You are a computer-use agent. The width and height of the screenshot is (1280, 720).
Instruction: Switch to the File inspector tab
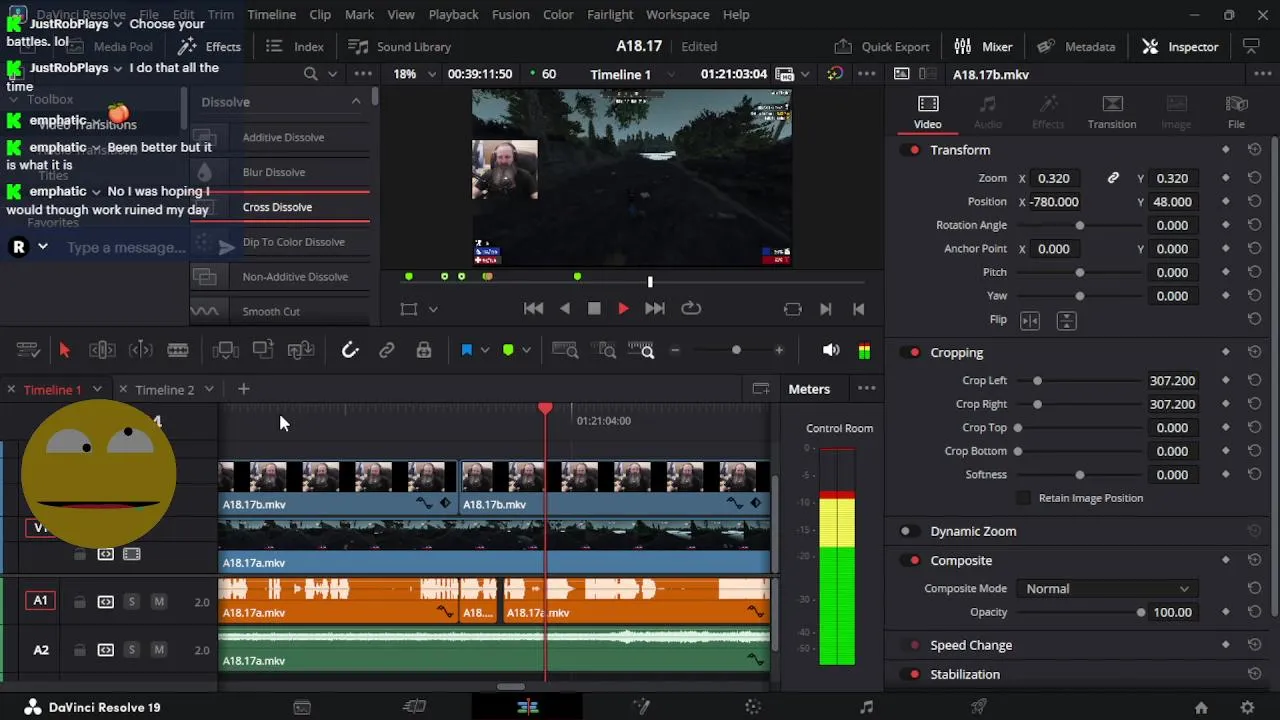point(1236,112)
